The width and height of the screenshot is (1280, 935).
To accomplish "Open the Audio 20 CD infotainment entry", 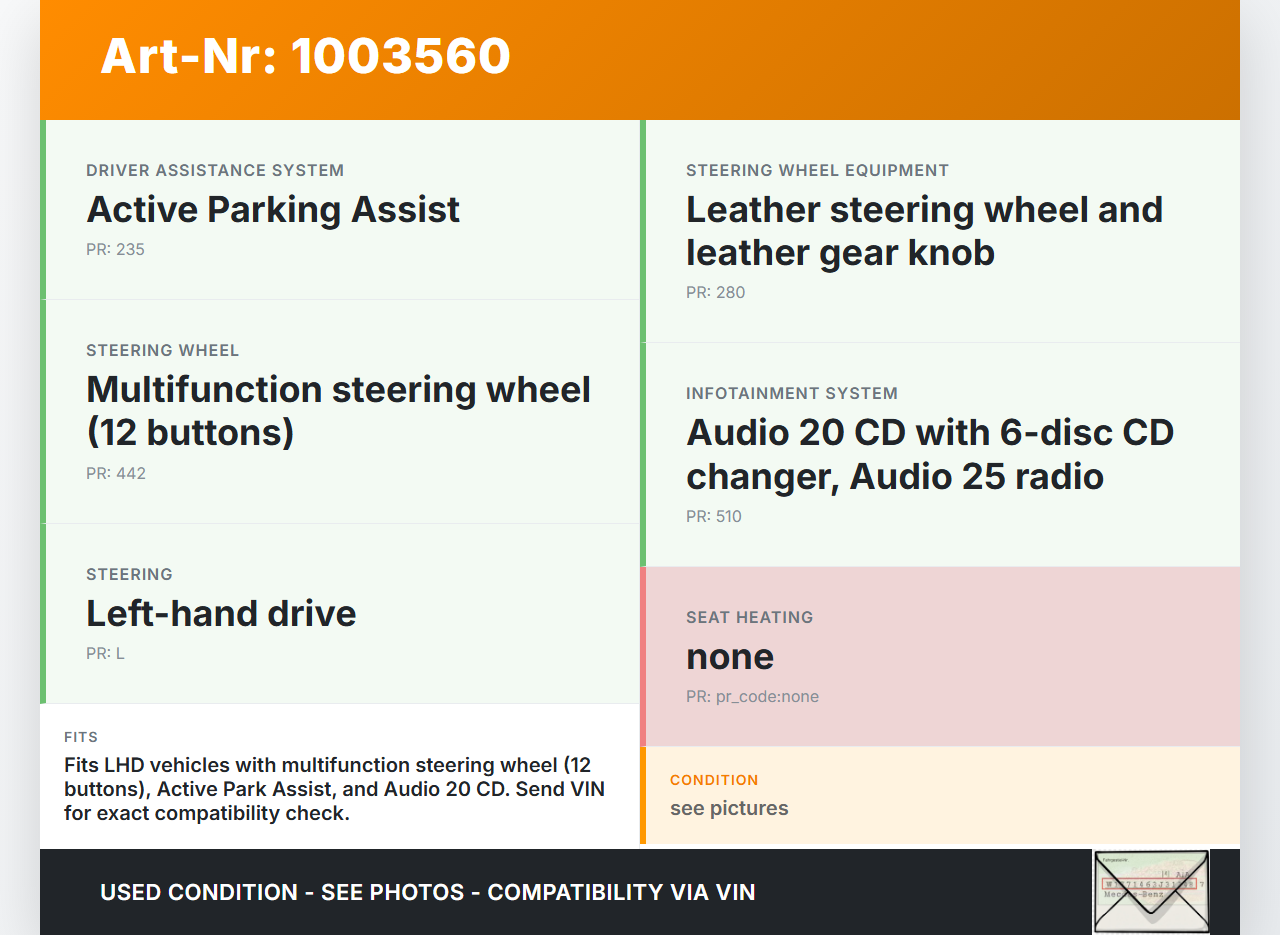I will pos(929,454).
